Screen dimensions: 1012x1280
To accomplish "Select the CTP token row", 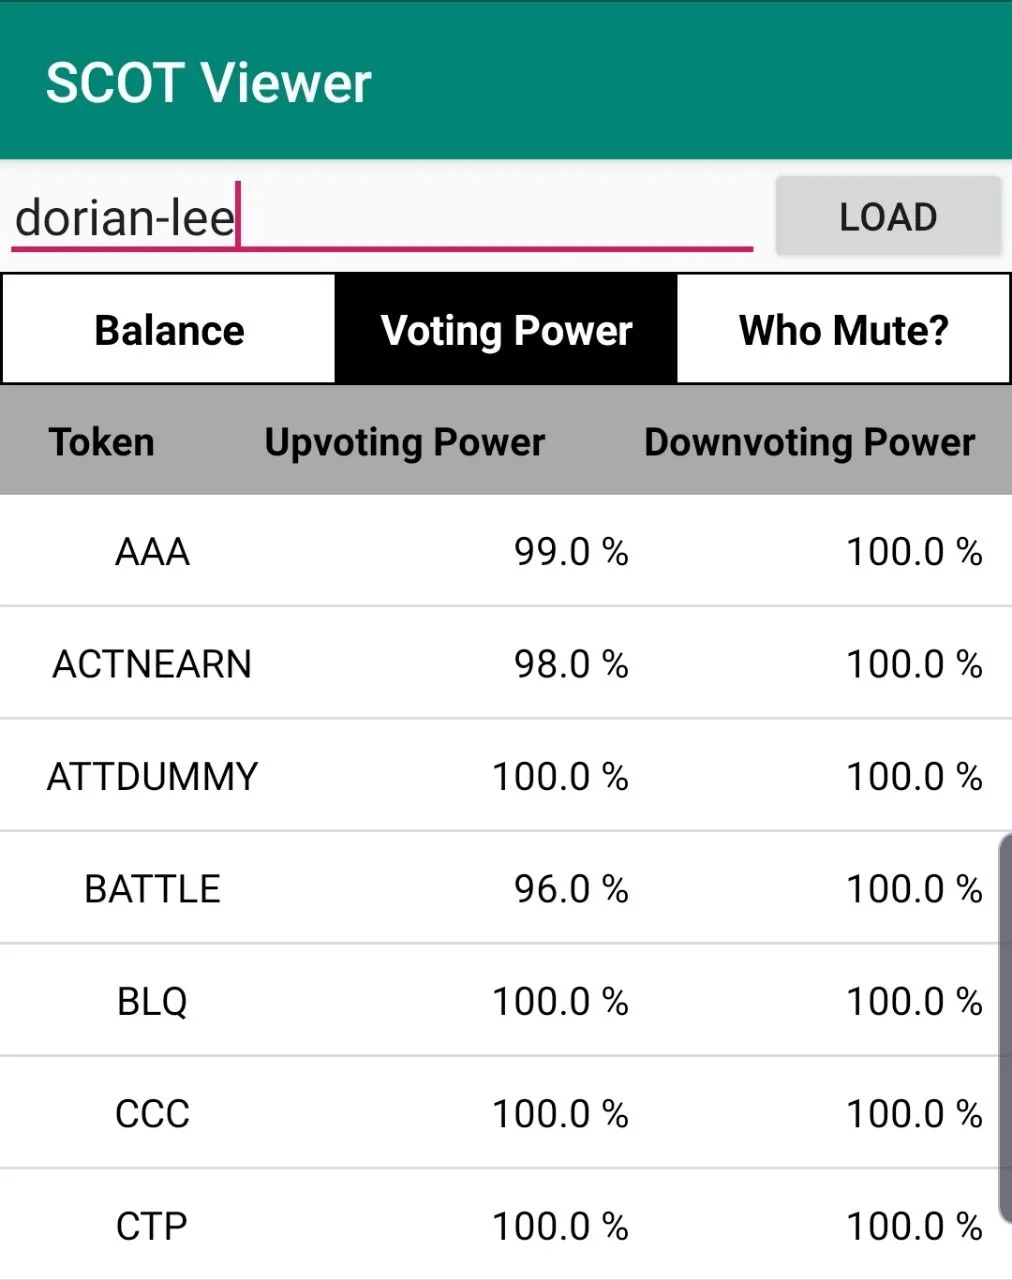I will pos(506,1225).
